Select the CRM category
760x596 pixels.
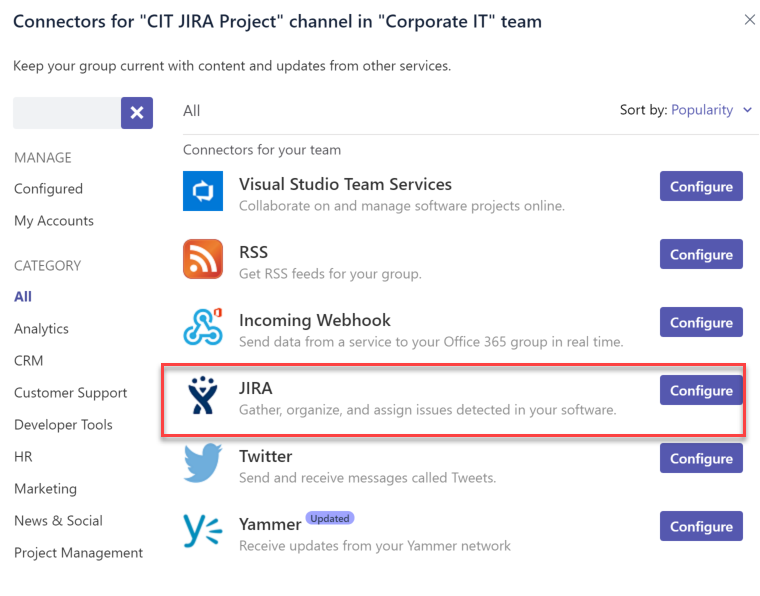pyautogui.click(x=29, y=361)
